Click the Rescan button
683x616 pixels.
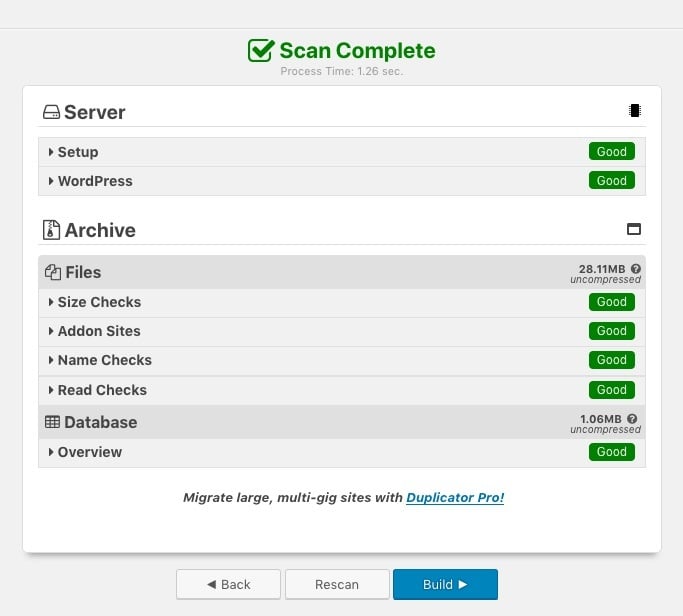(x=337, y=584)
